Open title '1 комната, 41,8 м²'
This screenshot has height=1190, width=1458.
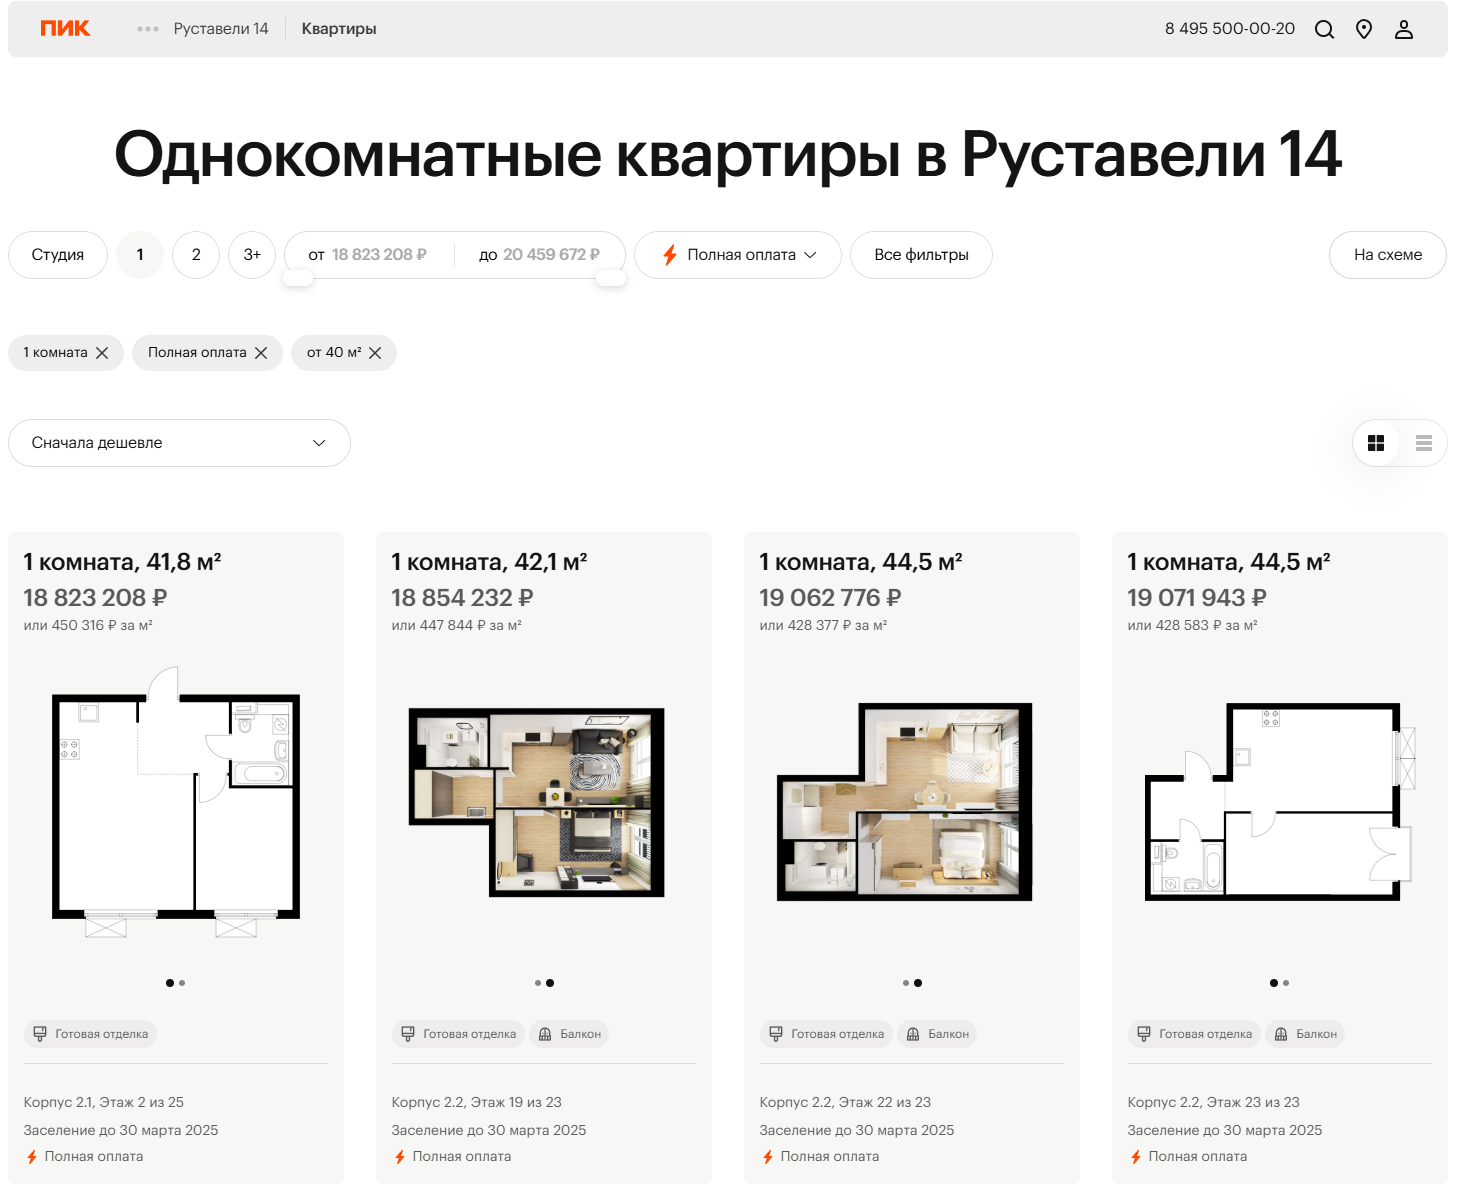(x=122, y=562)
